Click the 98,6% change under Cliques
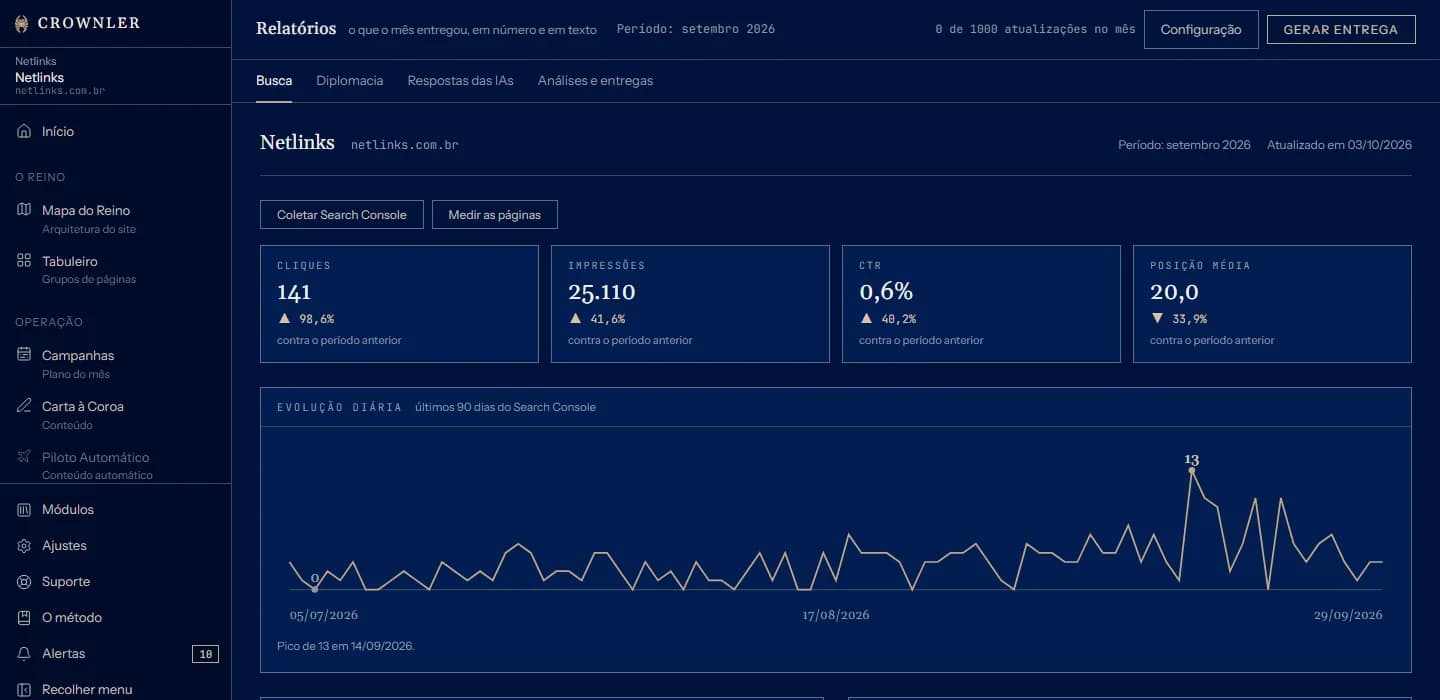Viewport: 1440px width, 700px height. click(316, 319)
